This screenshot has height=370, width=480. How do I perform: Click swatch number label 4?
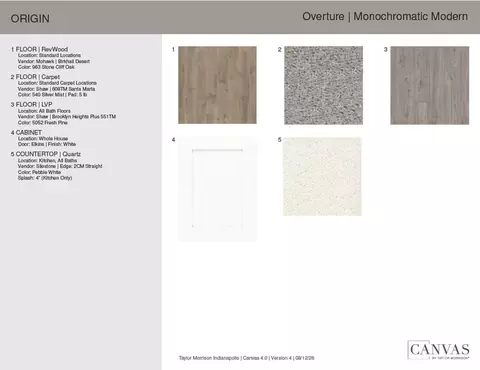point(173,140)
